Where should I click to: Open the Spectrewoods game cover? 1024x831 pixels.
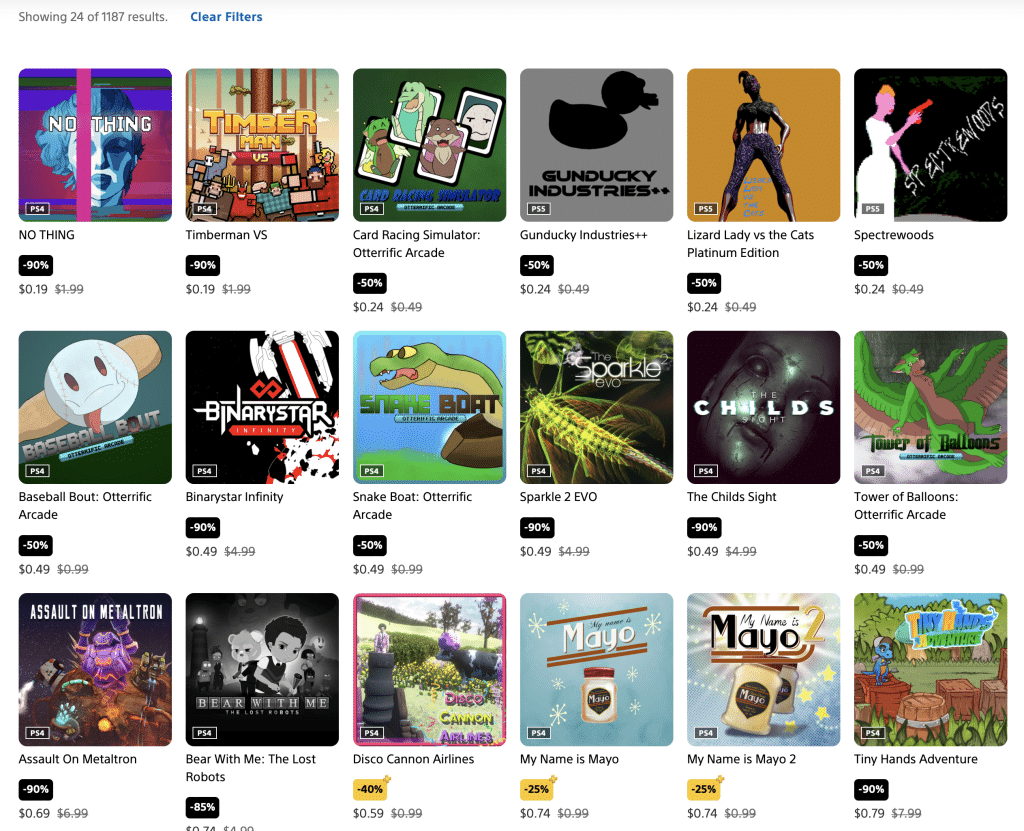pos(931,145)
